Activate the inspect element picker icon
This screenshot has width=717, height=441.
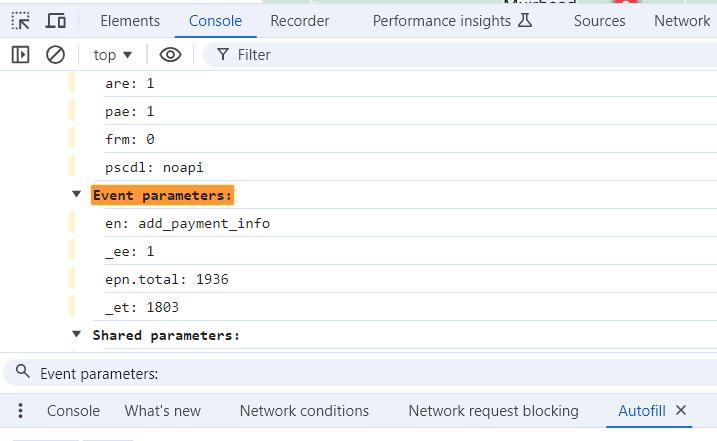coord(21,21)
